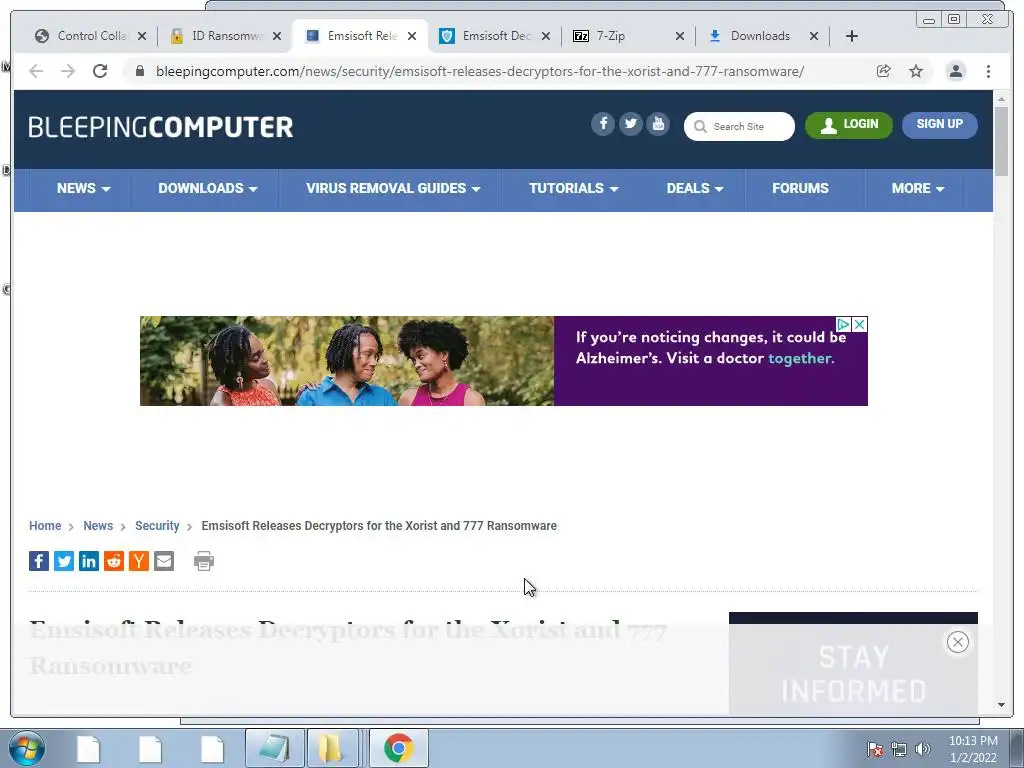Email this article via envelope icon
The height and width of the screenshot is (768, 1024).
point(164,561)
